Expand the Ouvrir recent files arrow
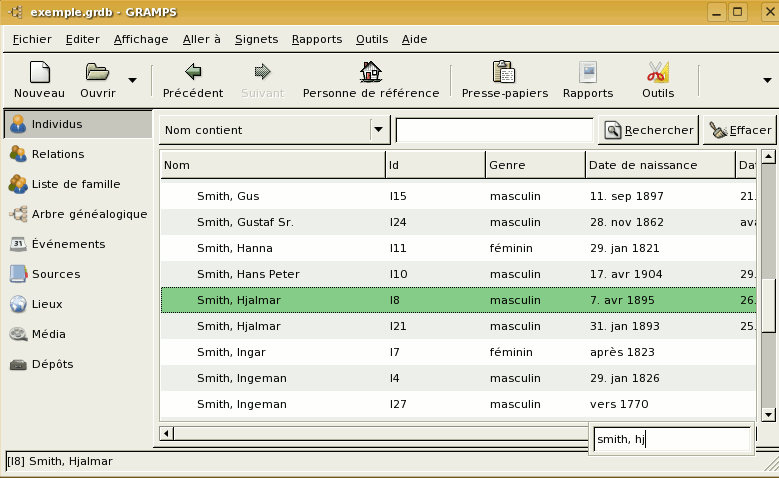Image resolution: width=779 pixels, height=478 pixels. pyautogui.click(x=133, y=80)
